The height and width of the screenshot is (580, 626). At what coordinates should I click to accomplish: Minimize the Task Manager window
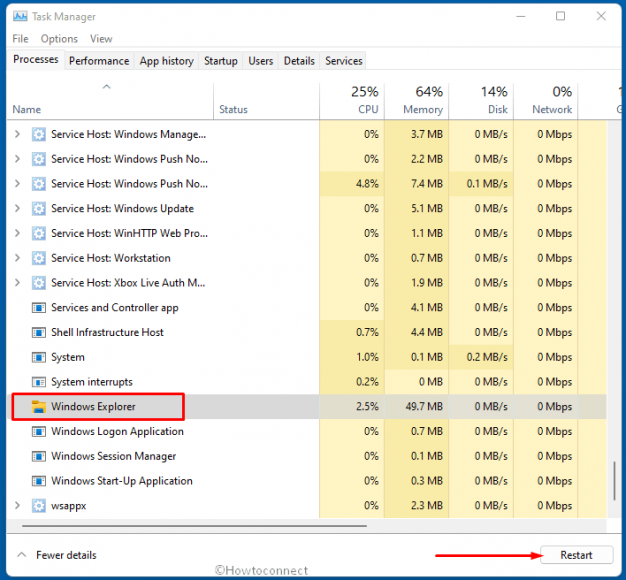(521, 16)
